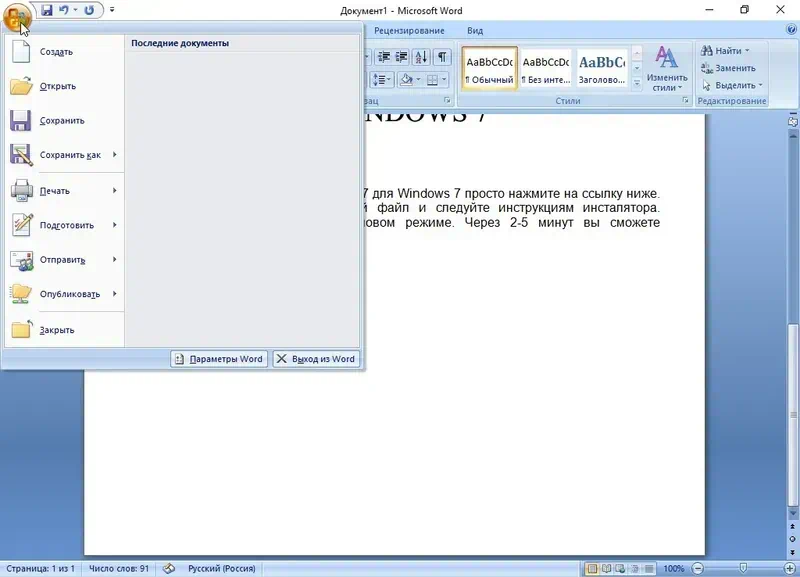Click Выход из Word button
This screenshot has height=577, width=800.
tap(316, 359)
